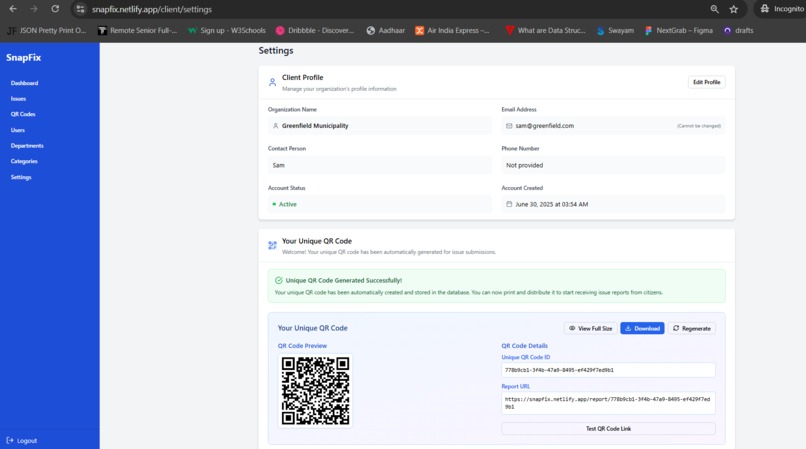
Task: Click Unique QR Code Generated Successfully text
Action: [344, 280]
